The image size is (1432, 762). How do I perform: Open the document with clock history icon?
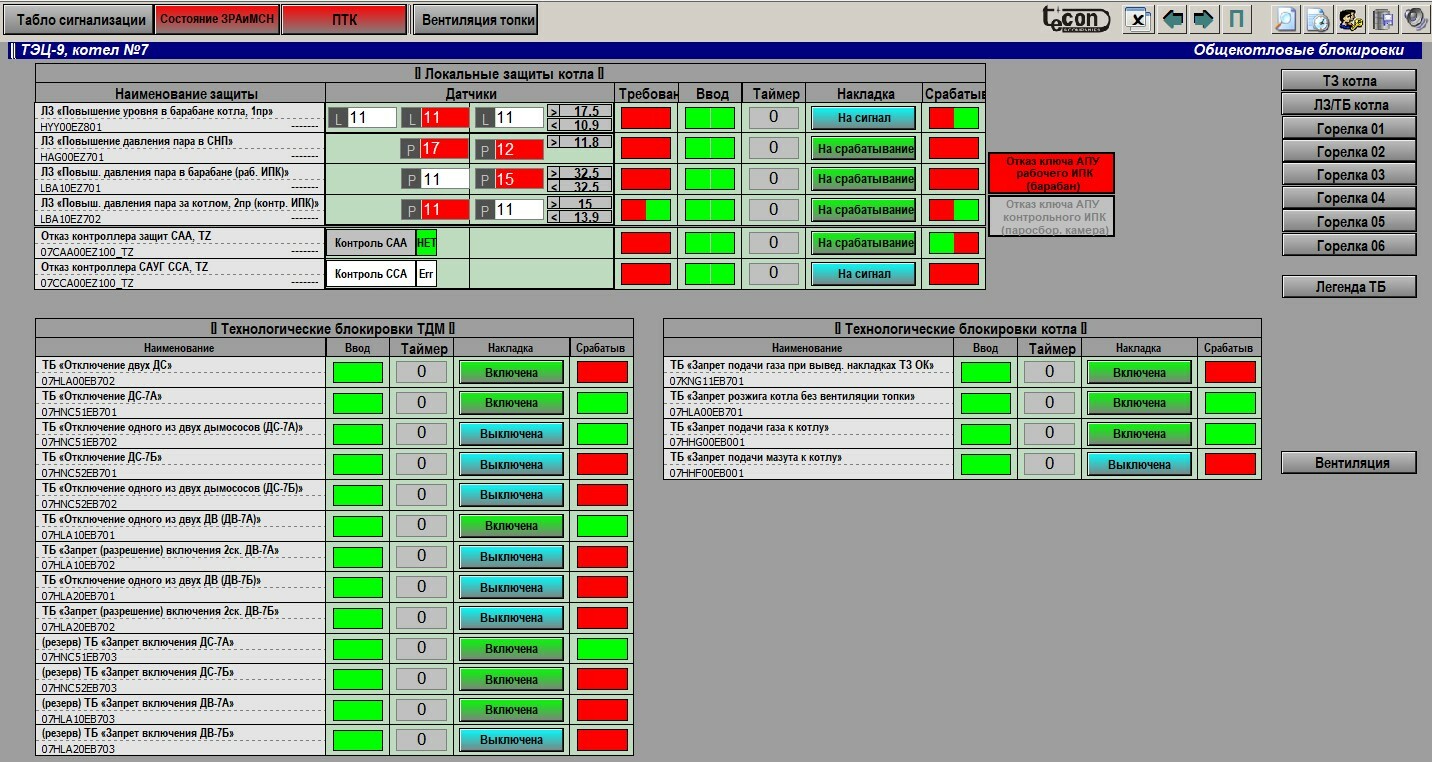click(x=1318, y=19)
